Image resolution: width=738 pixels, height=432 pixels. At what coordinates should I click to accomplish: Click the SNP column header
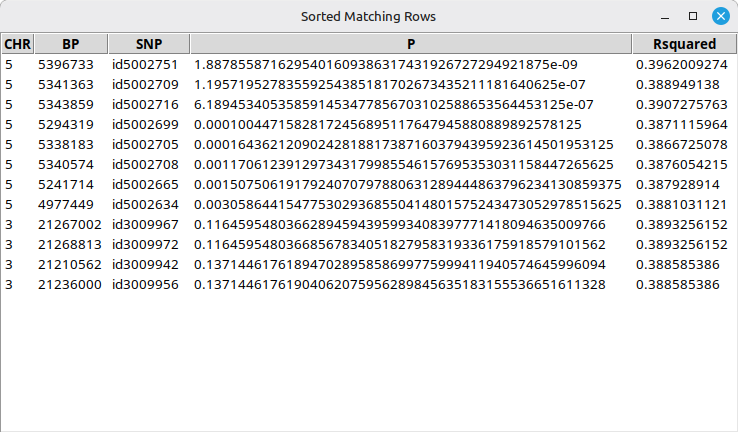pos(148,44)
